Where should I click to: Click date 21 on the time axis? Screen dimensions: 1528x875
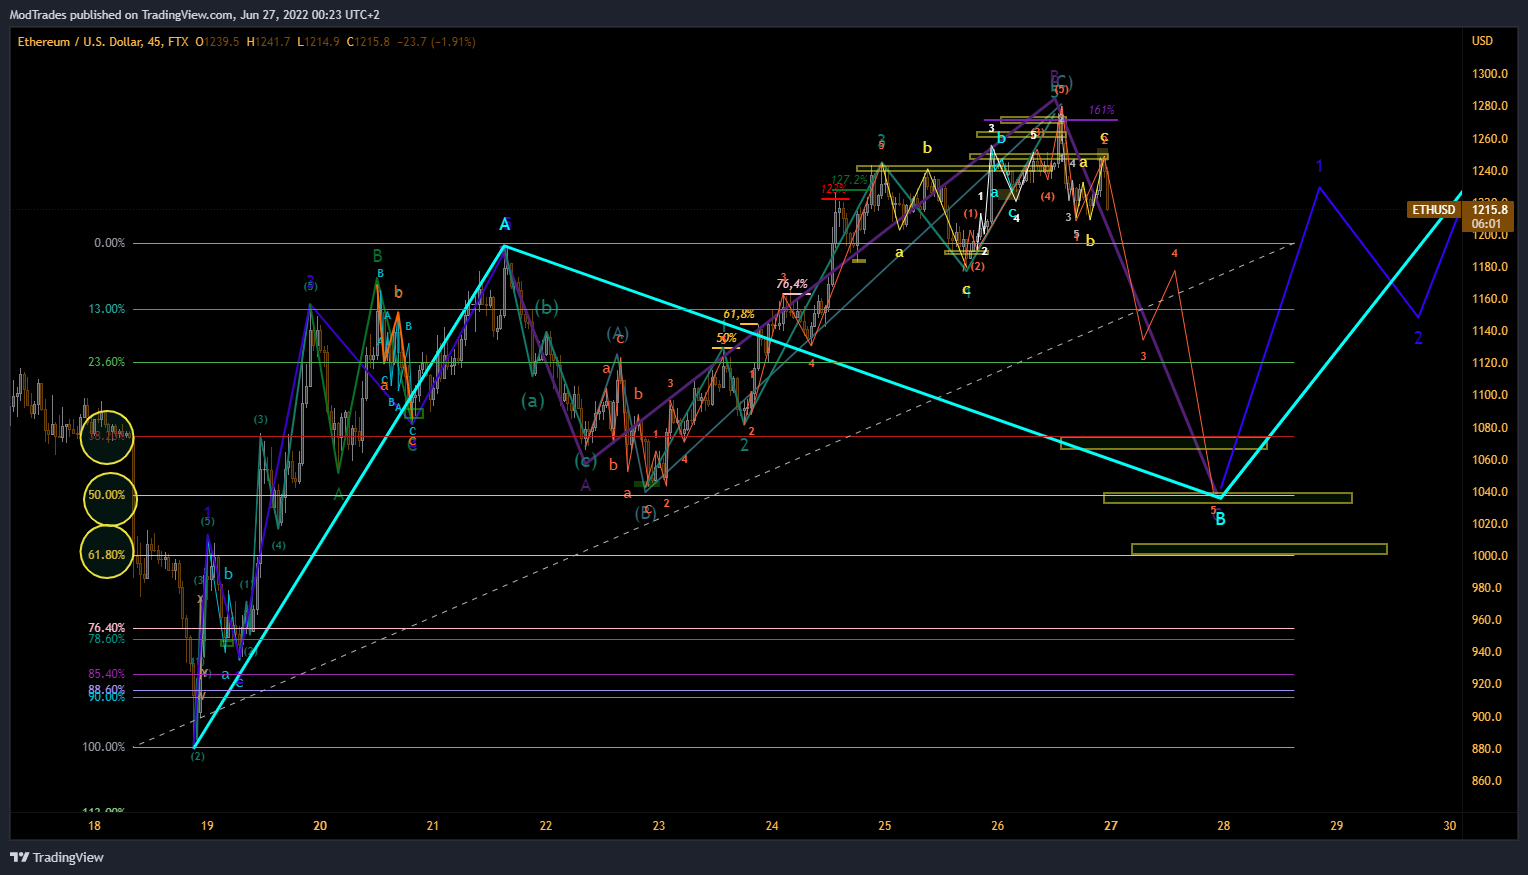pos(433,826)
